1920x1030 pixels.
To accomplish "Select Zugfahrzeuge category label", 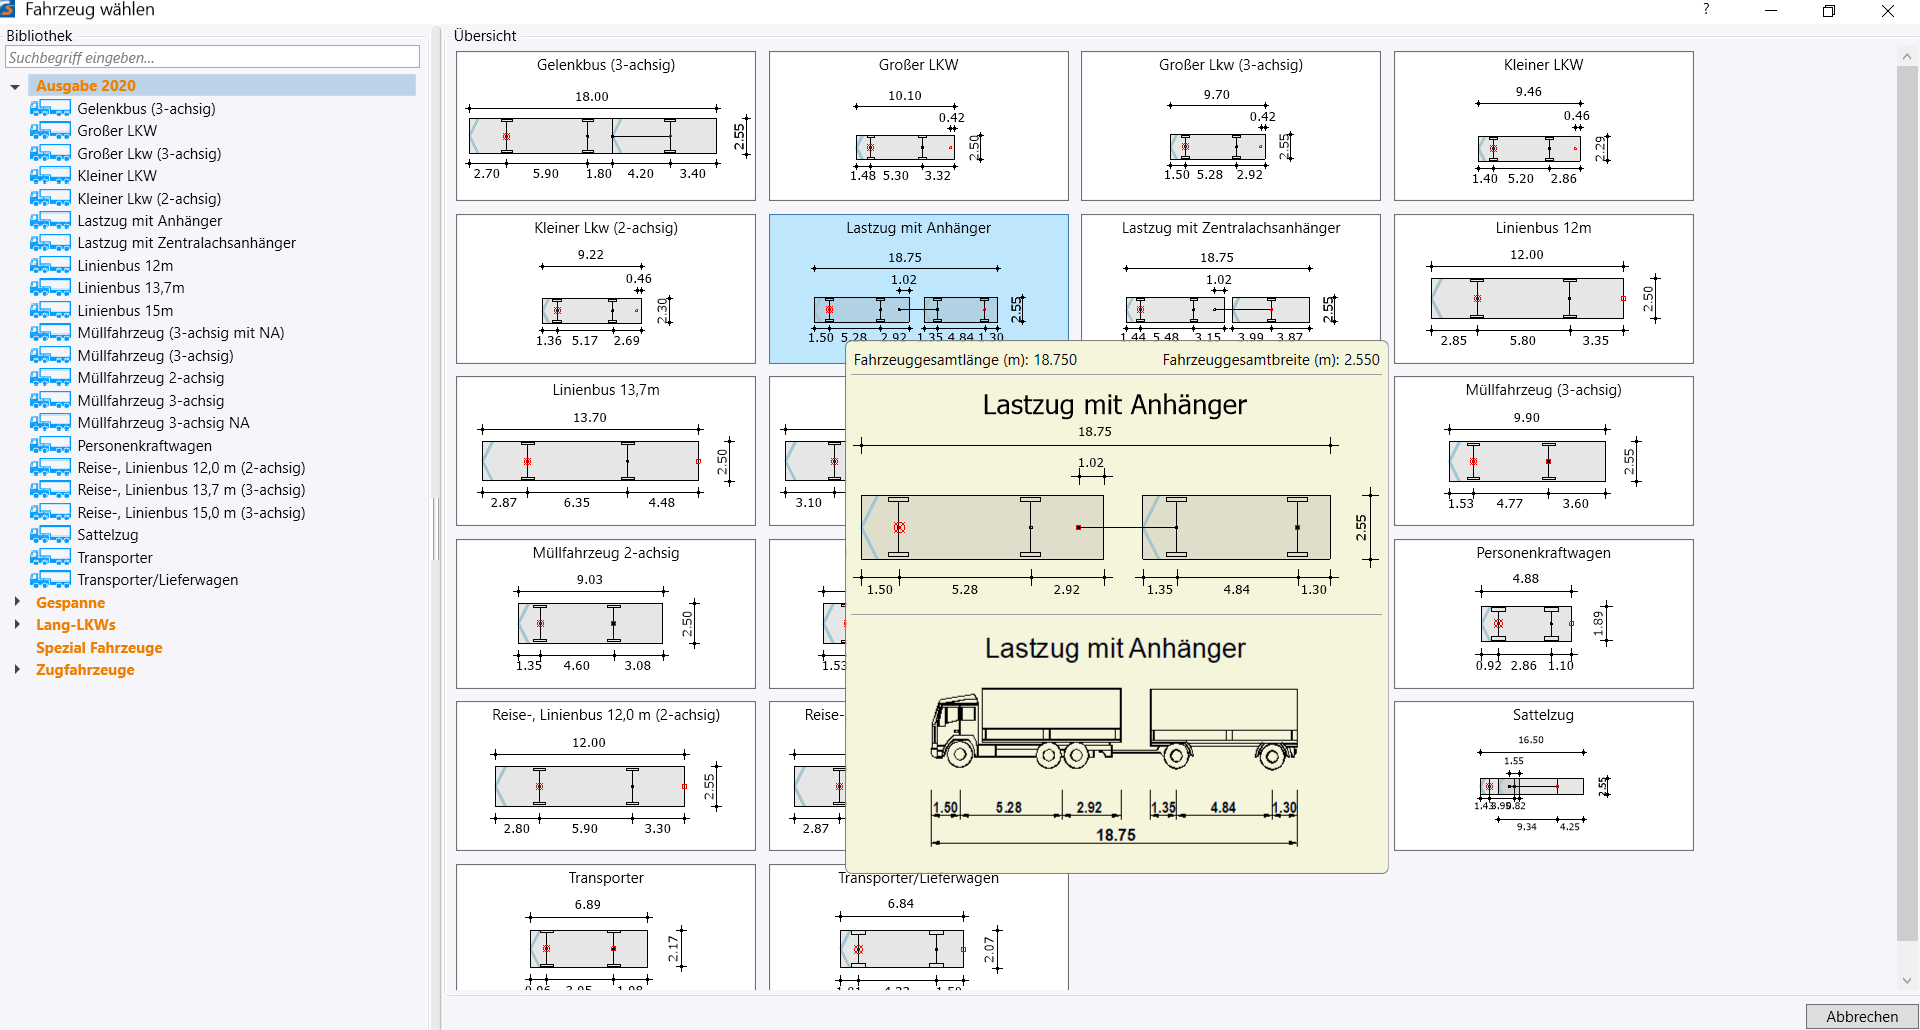I will pos(85,670).
